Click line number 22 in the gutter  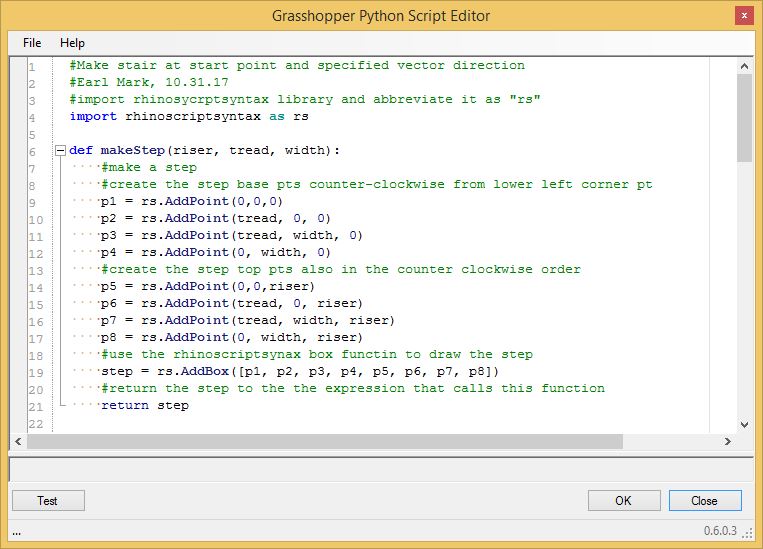pos(36,424)
